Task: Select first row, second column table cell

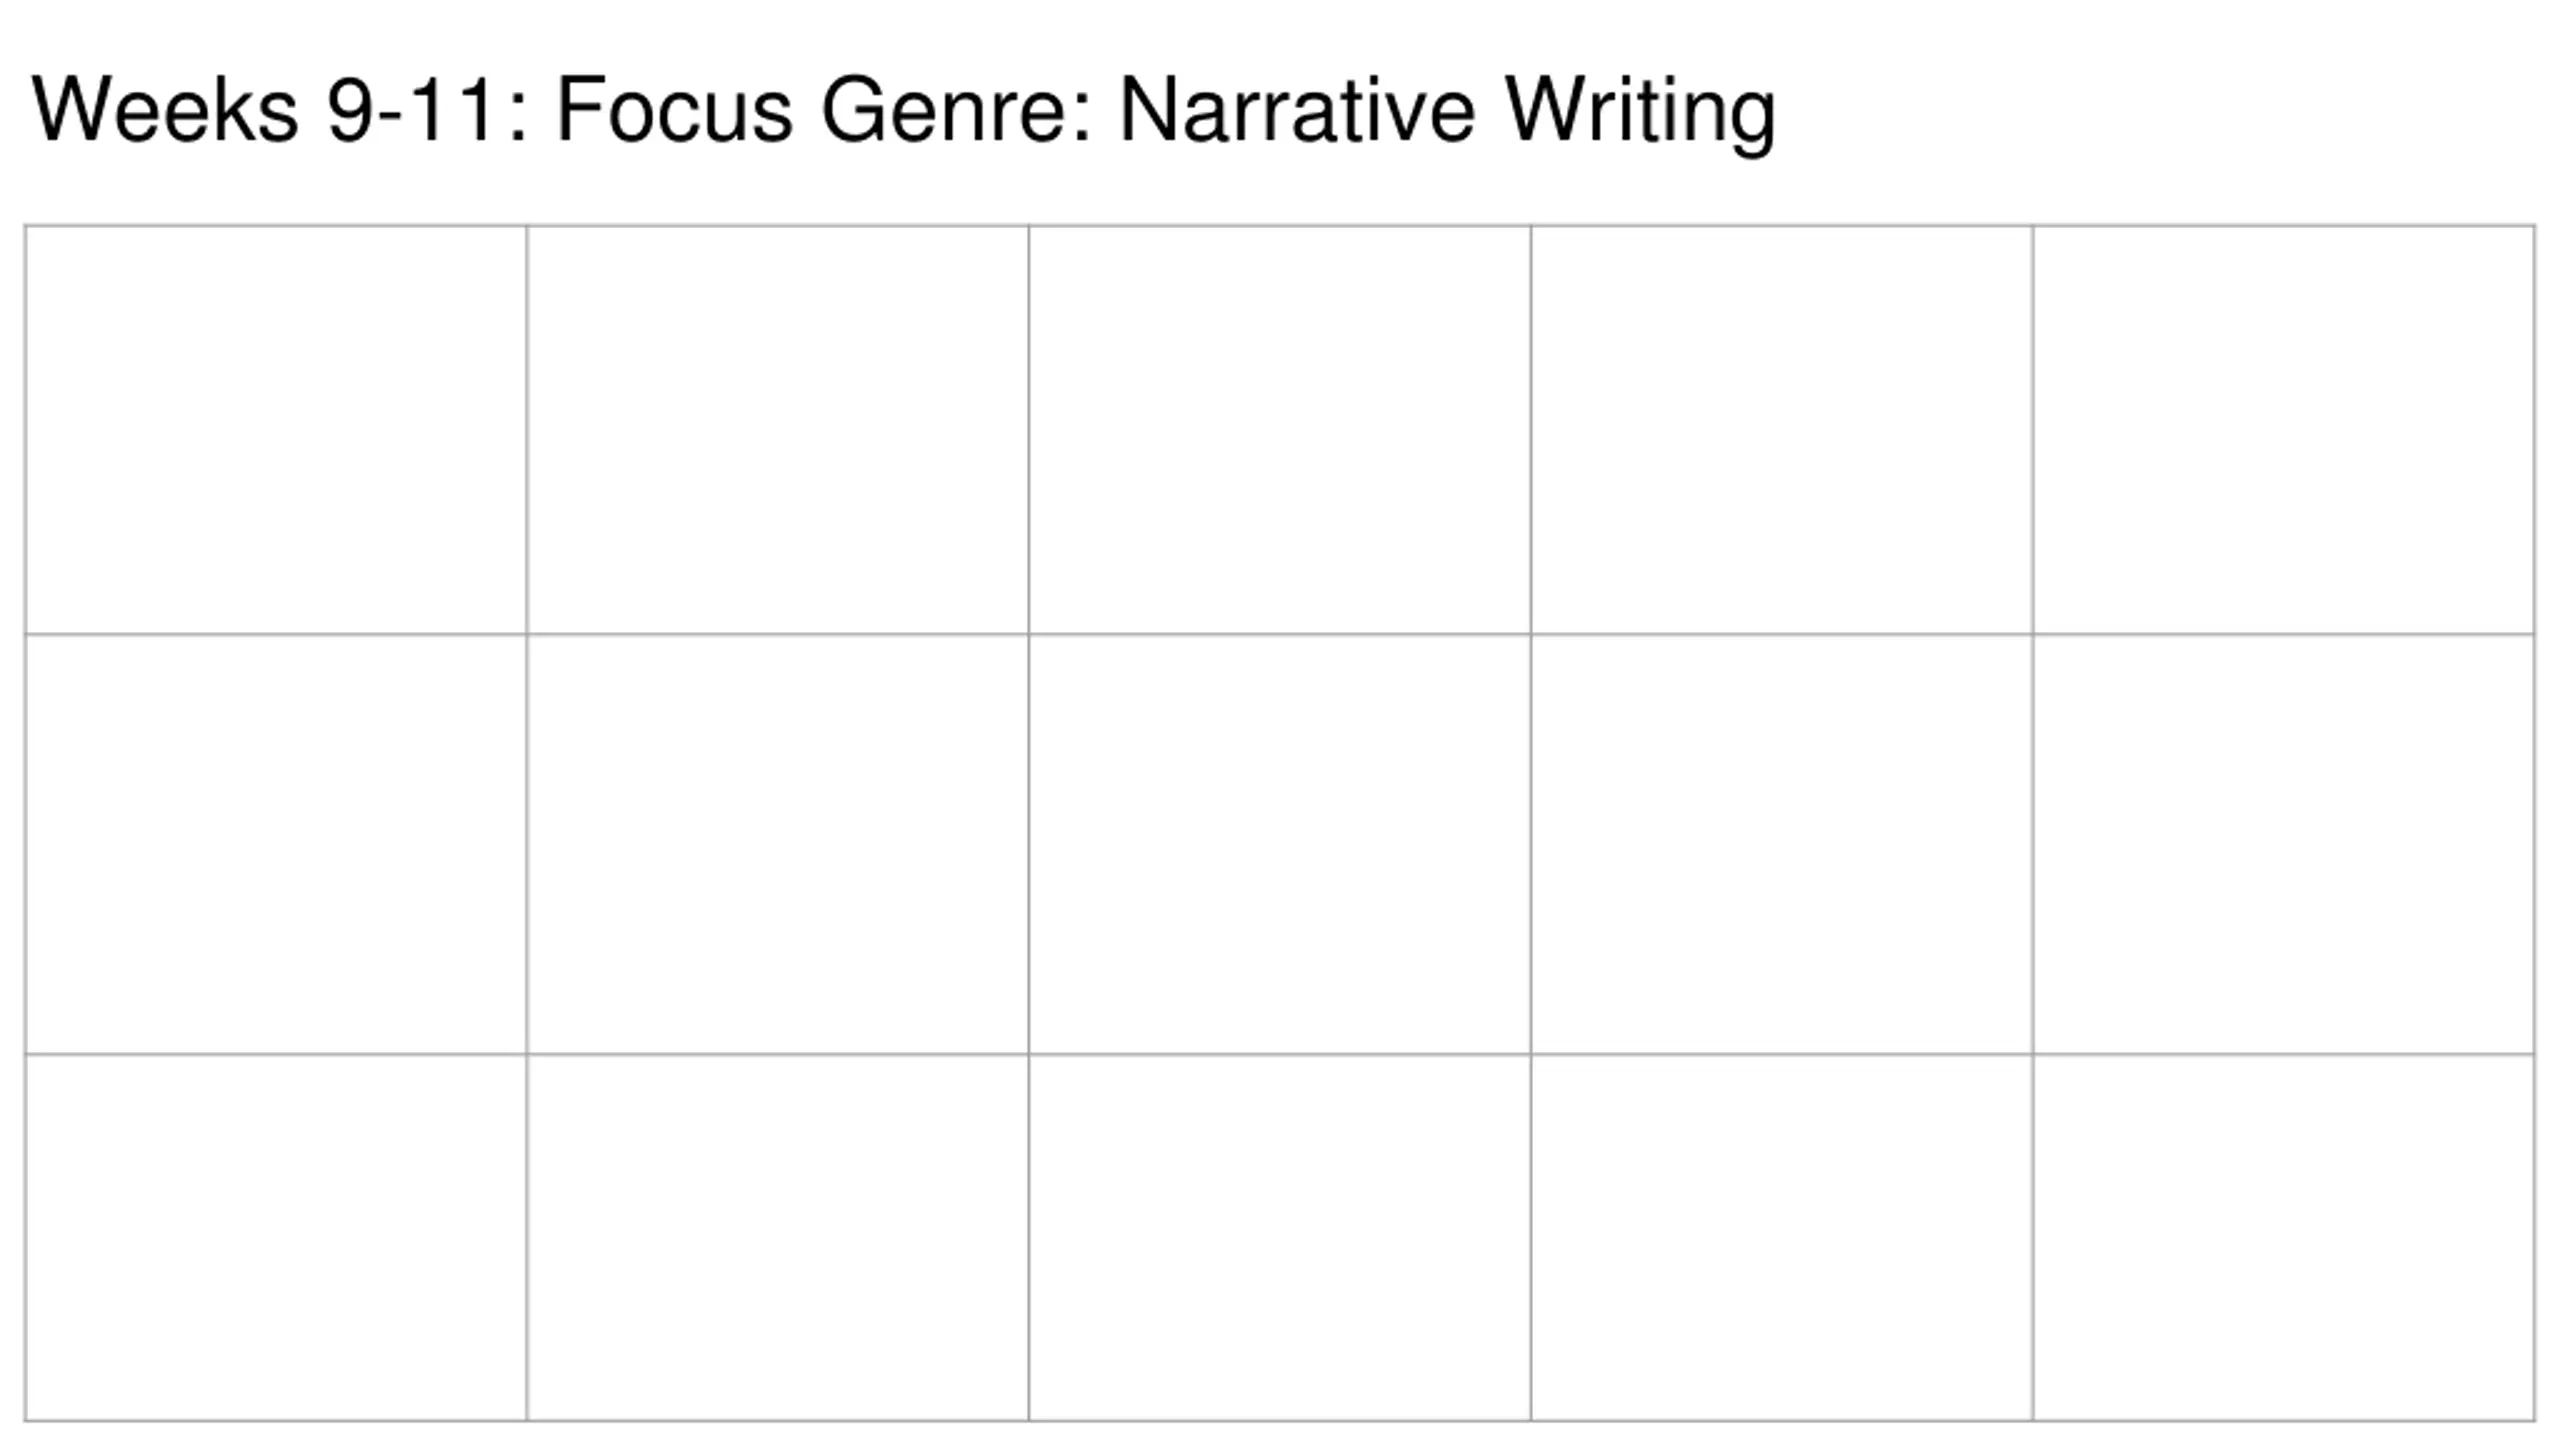Action: 778,430
